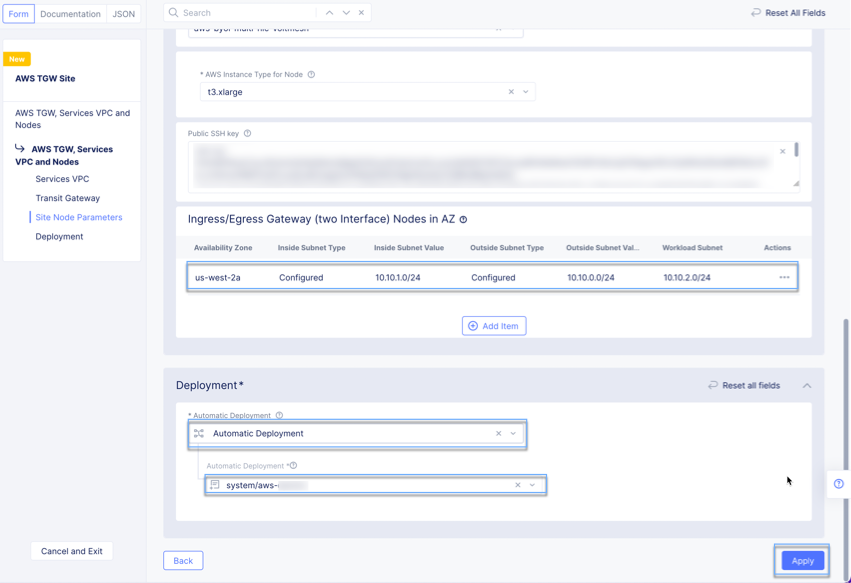Viewport: 851px width, 583px height.
Task: Expand the AWS Instance Type dropdown
Action: pyautogui.click(x=526, y=92)
